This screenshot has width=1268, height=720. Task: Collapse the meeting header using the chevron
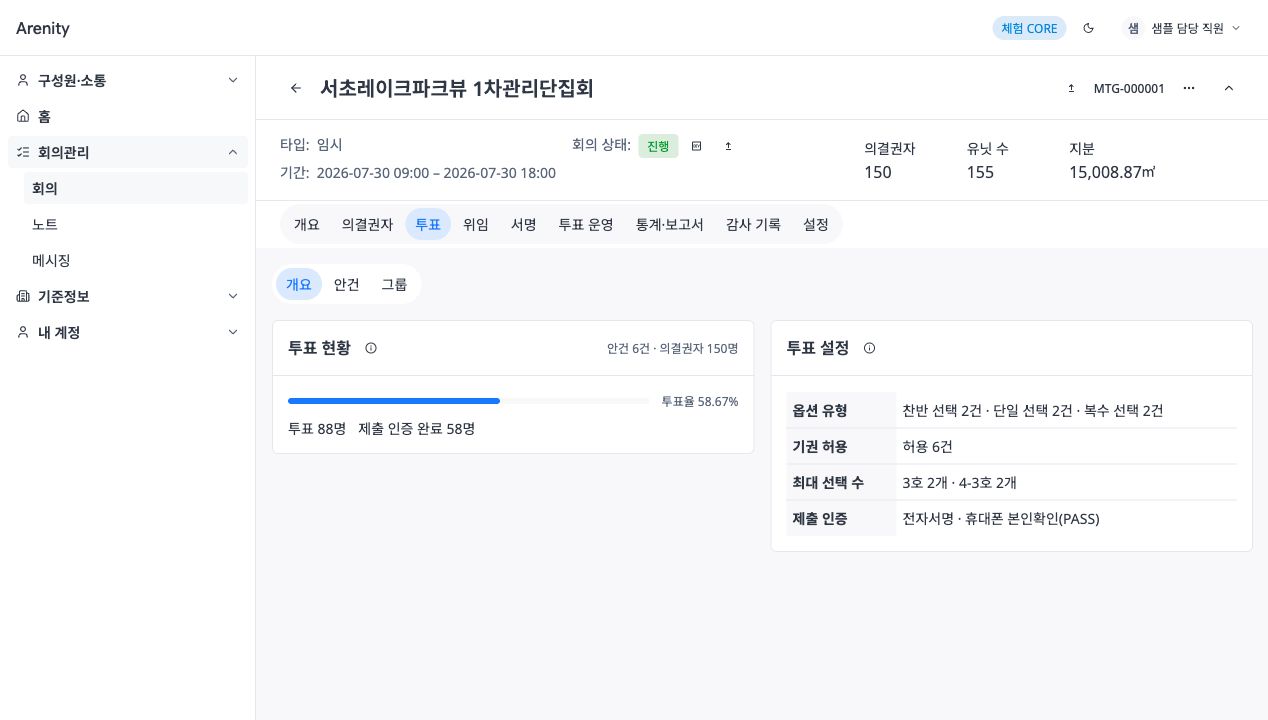coord(1229,88)
